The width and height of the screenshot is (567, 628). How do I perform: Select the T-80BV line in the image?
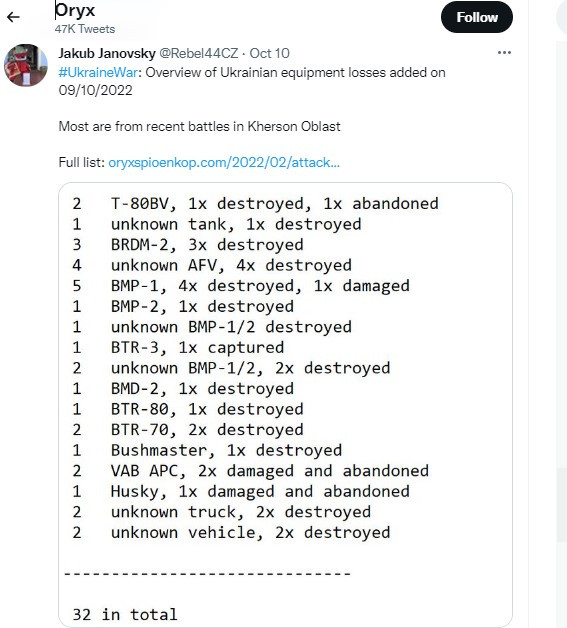click(255, 204)
